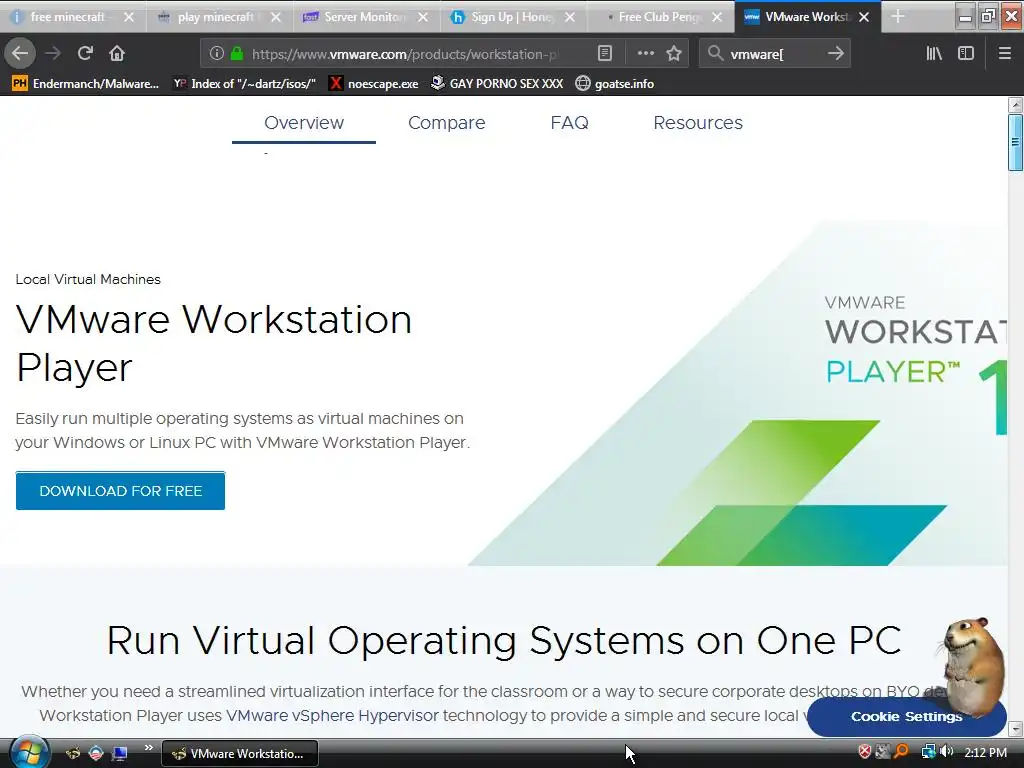Open Cookie Settings
The width and height of the screenshot is (1024, 768).
pos(906,716)
